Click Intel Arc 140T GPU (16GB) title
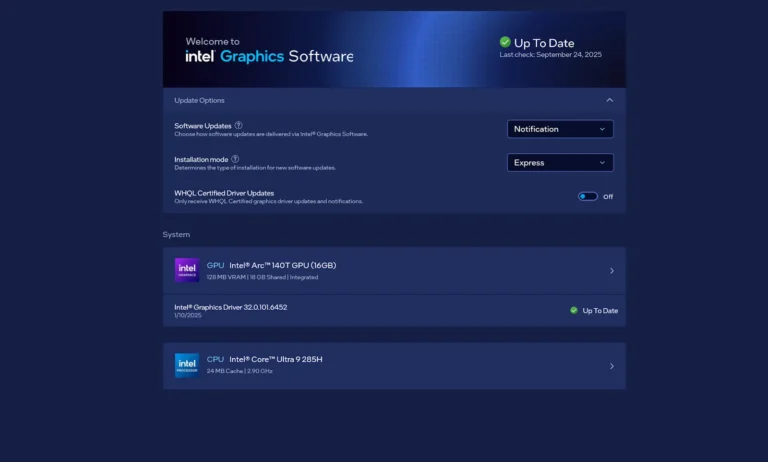 pyautogui.click(x=283, y=265)
